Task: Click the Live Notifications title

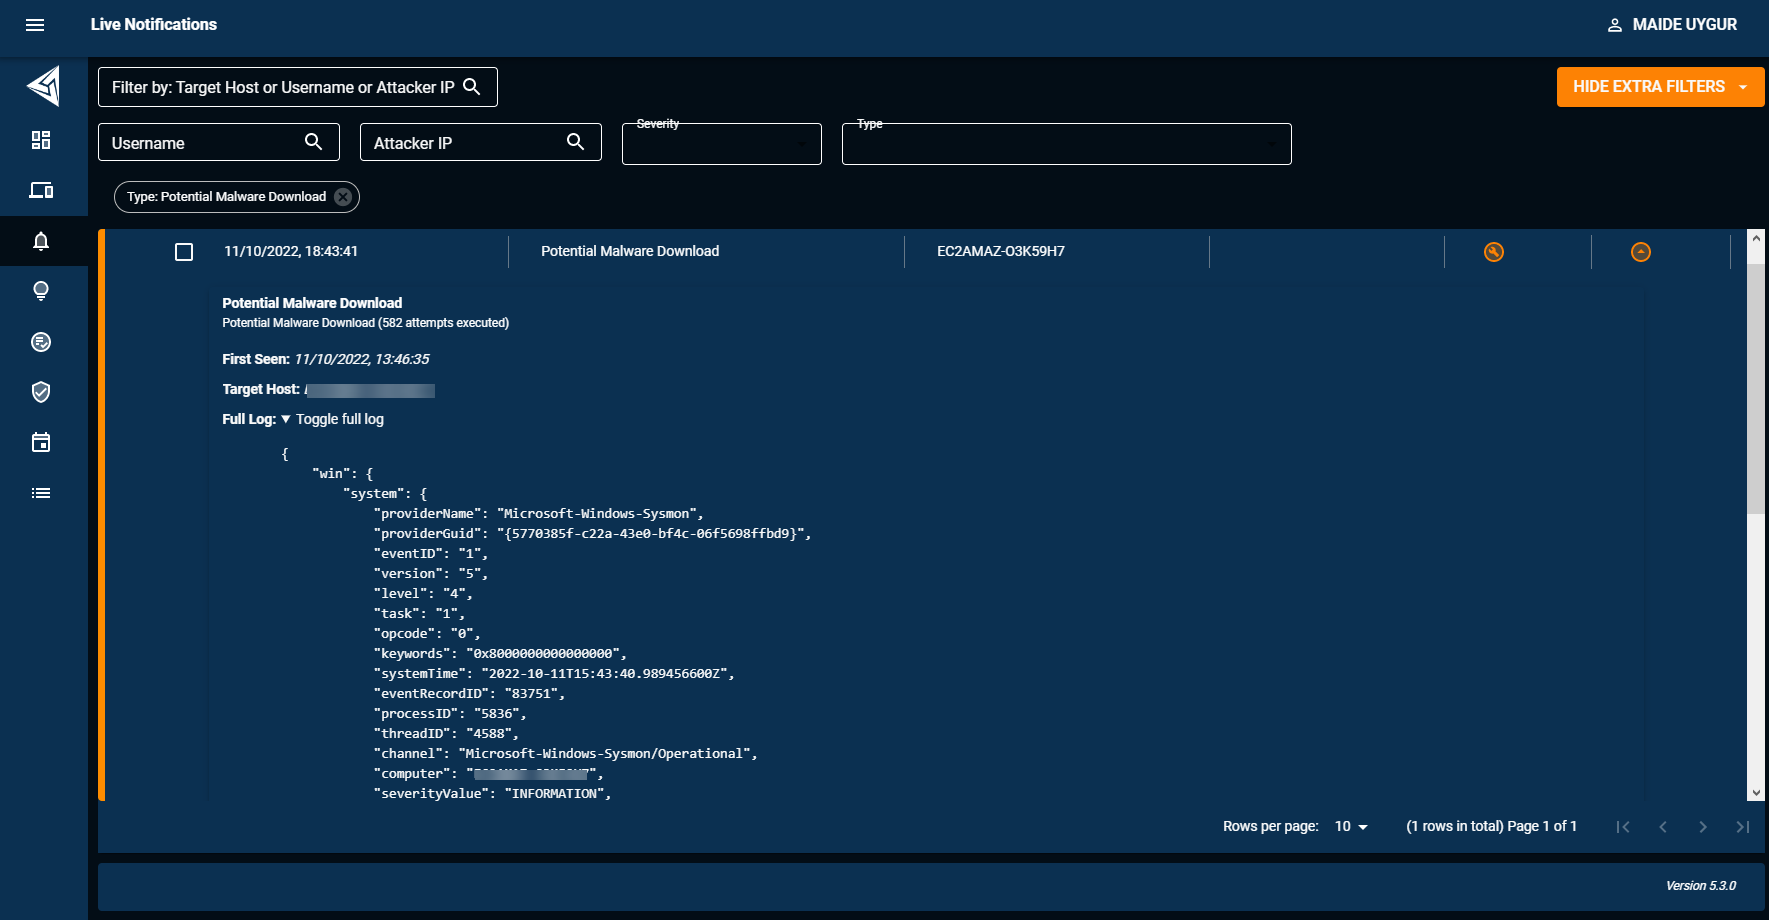Action: click(x=154, y=25)
